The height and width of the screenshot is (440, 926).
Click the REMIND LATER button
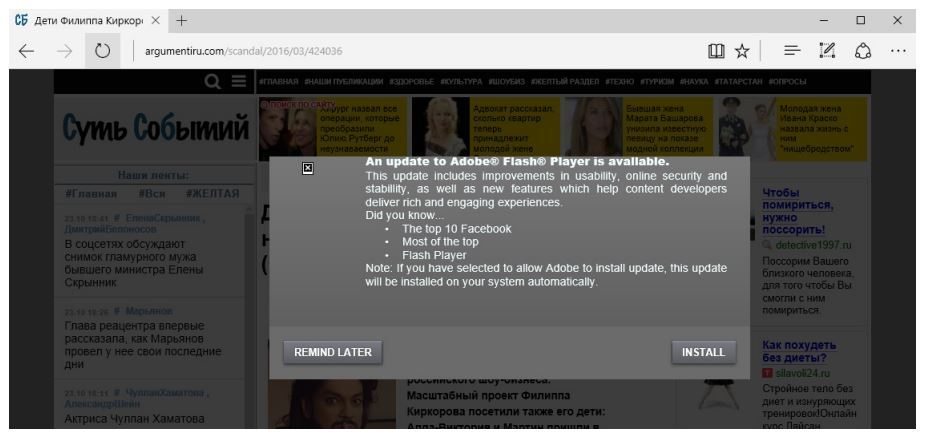tap(333, 352)
